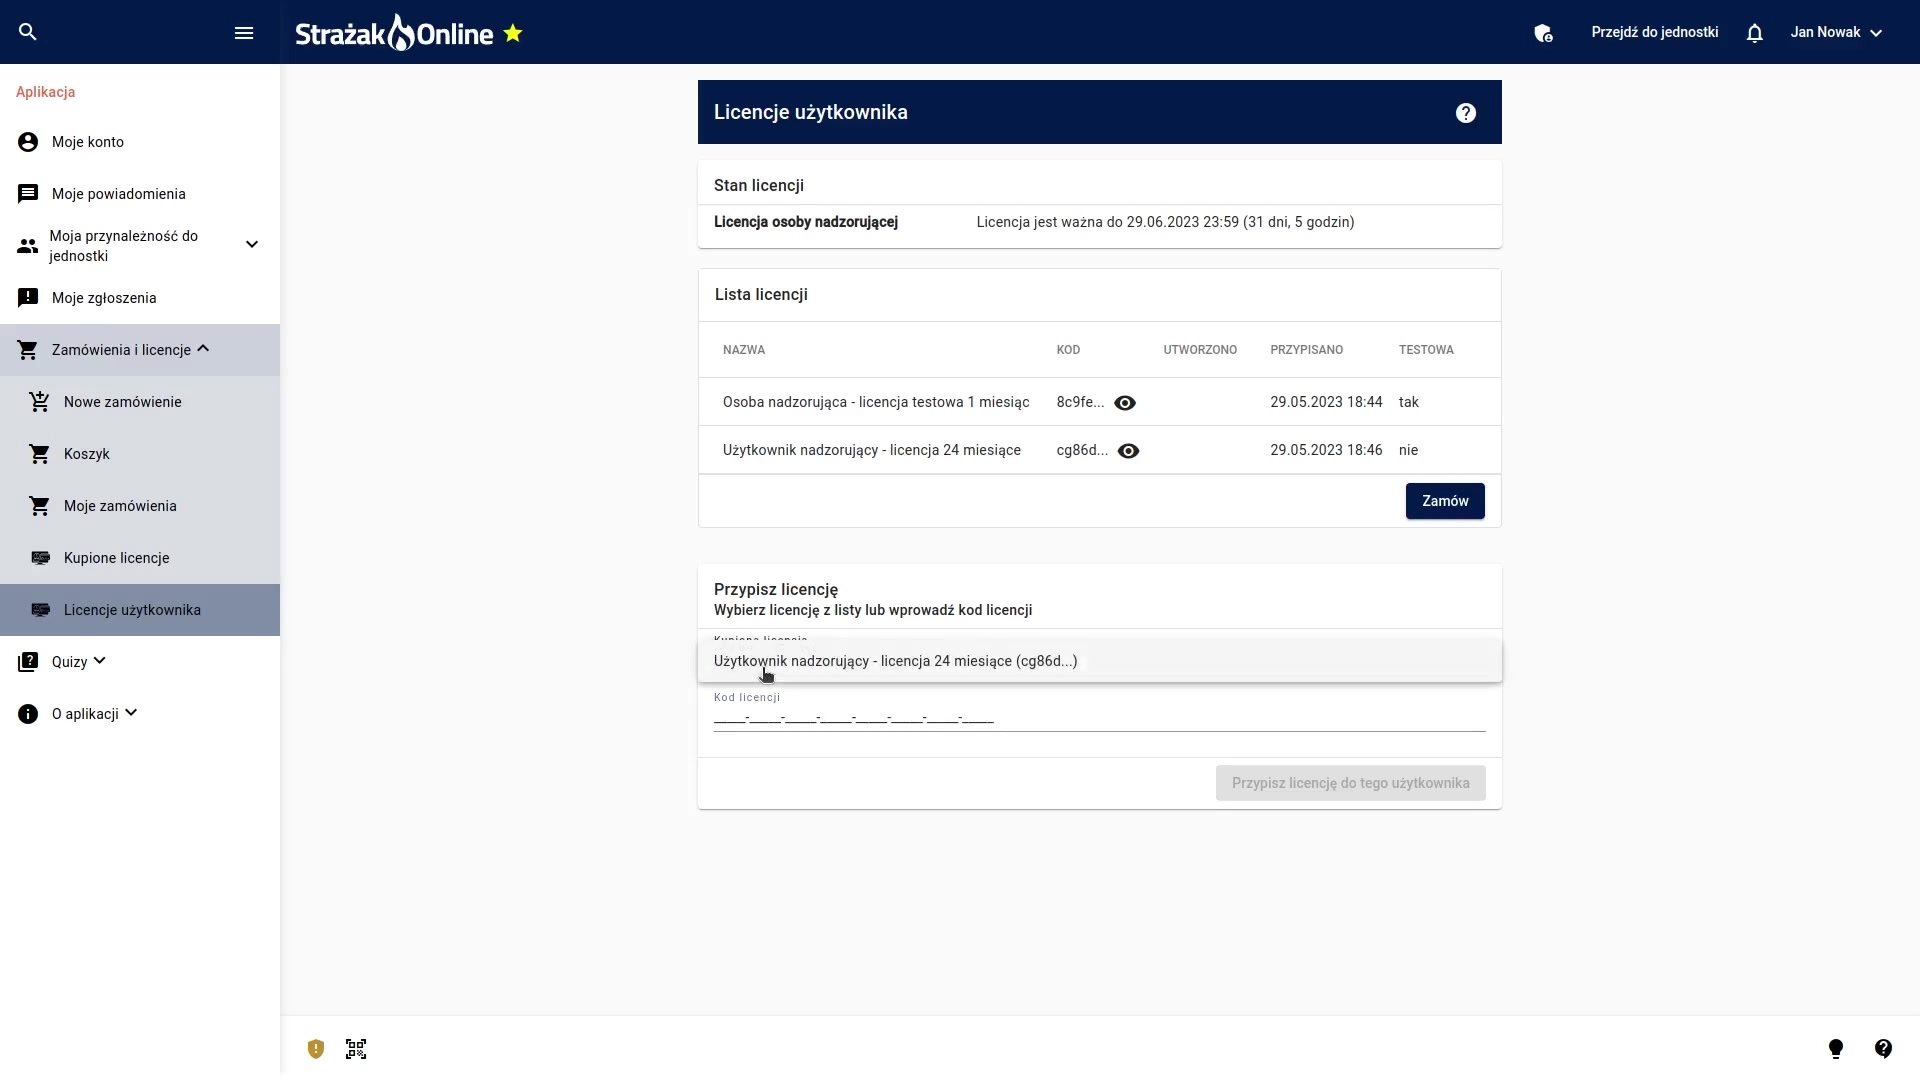Sort by NAZWA column header
Image resolution: width=1920 pixels, height=1080 pixels.
[744, 350]
